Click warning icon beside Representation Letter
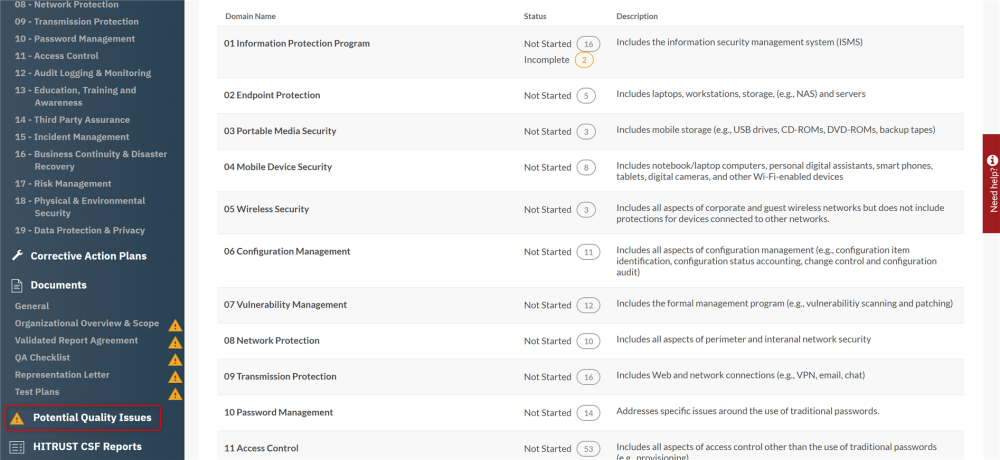1000x460 pixels. click(175, 376)
